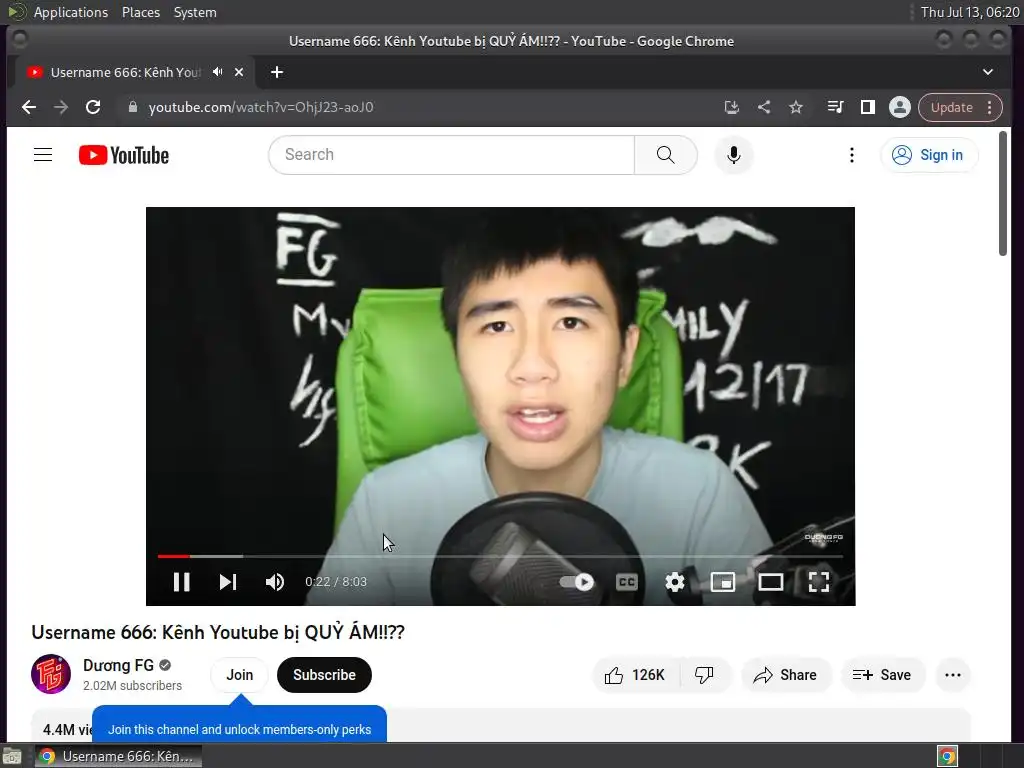The width and height of the screenshot is (1024, 768).
Task: Skip to the next video
Action: click(227, 581)
